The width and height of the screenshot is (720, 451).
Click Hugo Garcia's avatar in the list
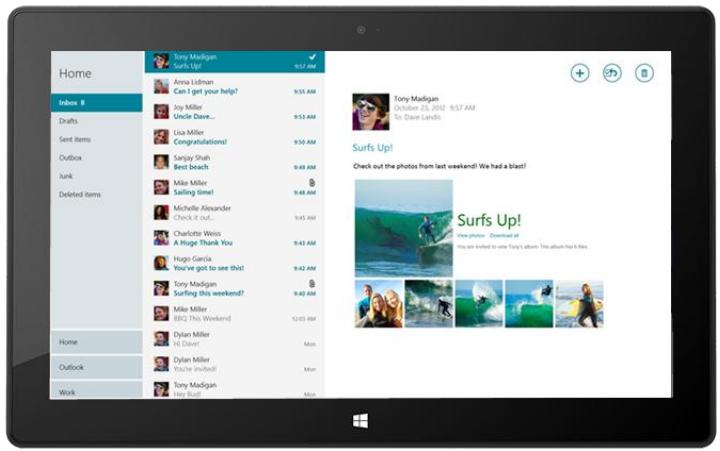point(161,263)
